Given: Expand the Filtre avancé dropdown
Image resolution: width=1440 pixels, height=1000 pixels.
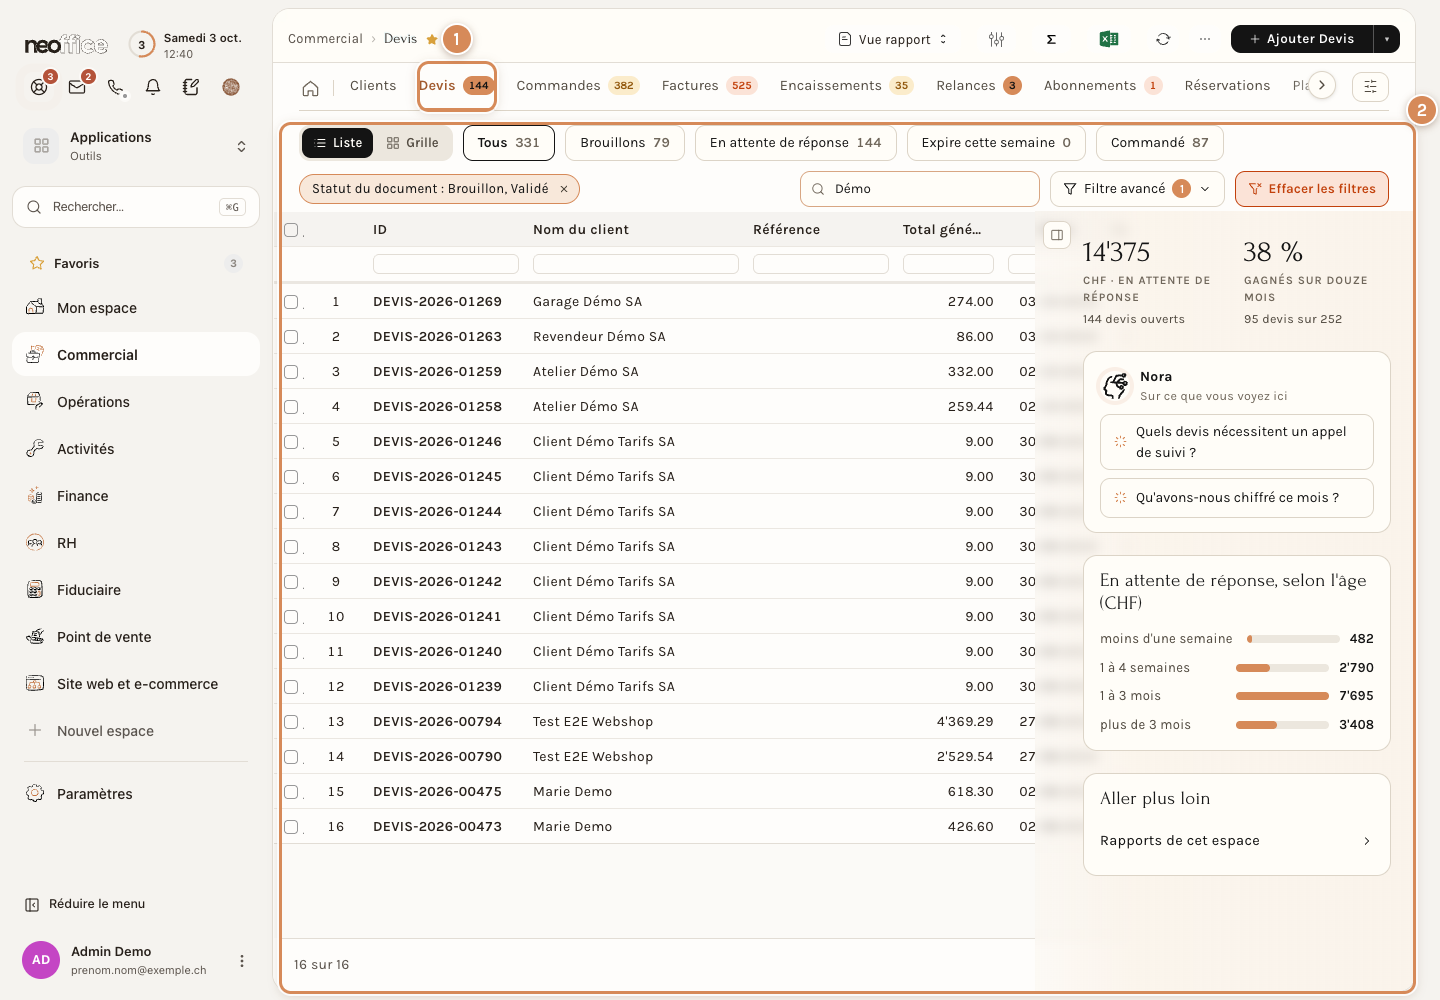Looking at the screenshot, I should [1137, 189].
